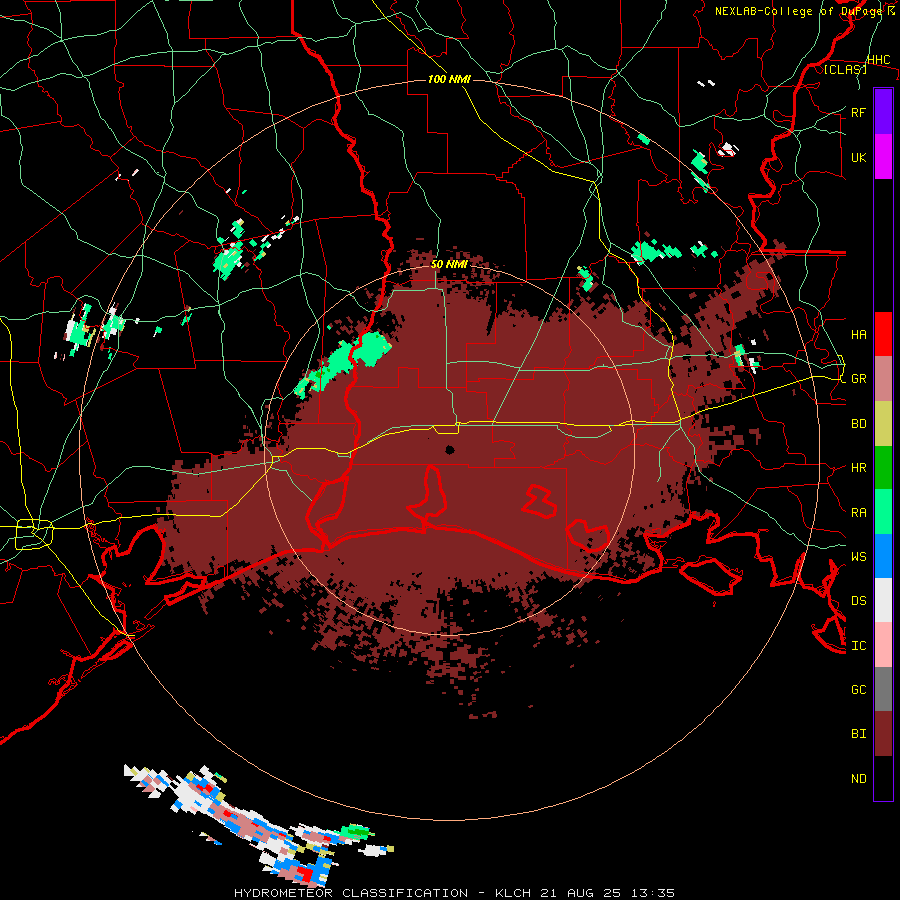
Task: Pick the bright green RA legend swatch
Action: (x=883, y=512)
